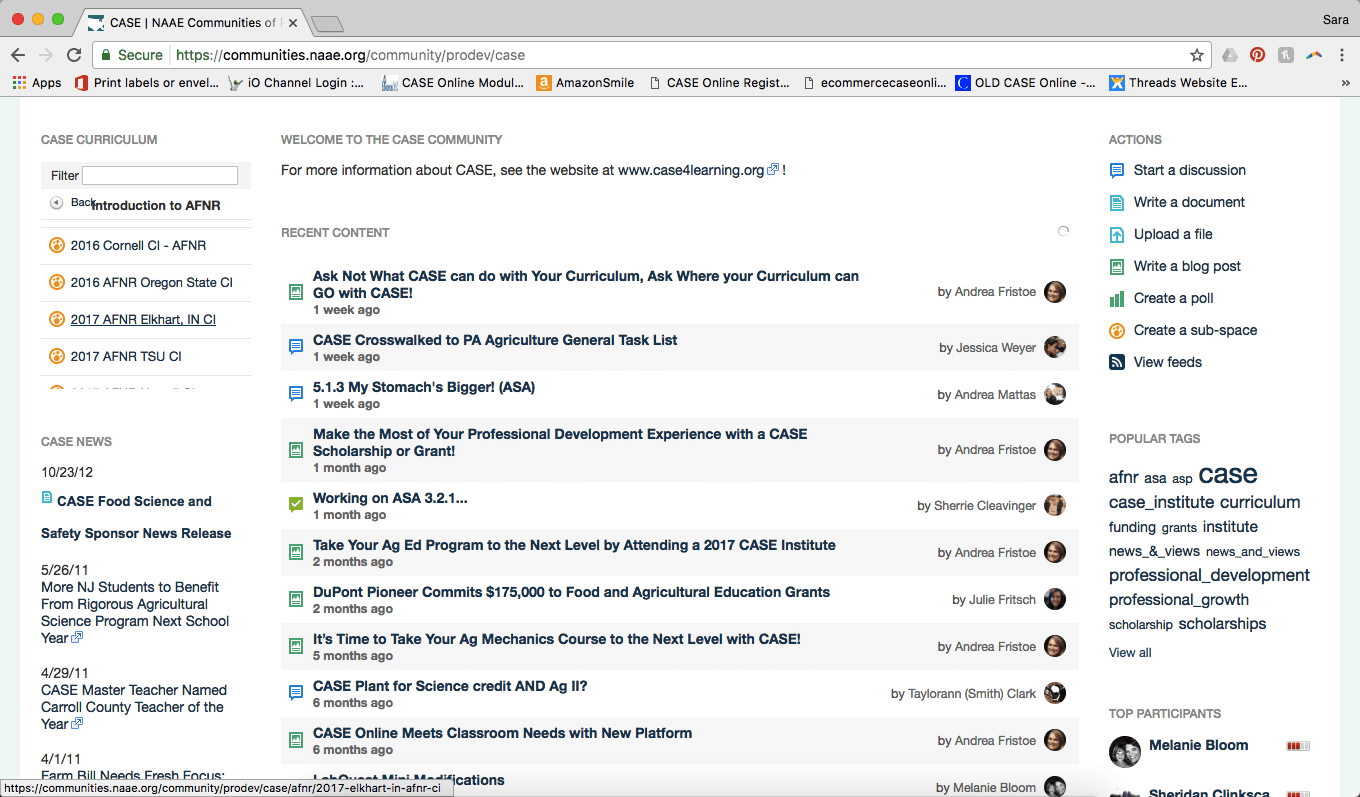Open CASE Crosswalked to PA Agriculture post

[x=495, y=340]
